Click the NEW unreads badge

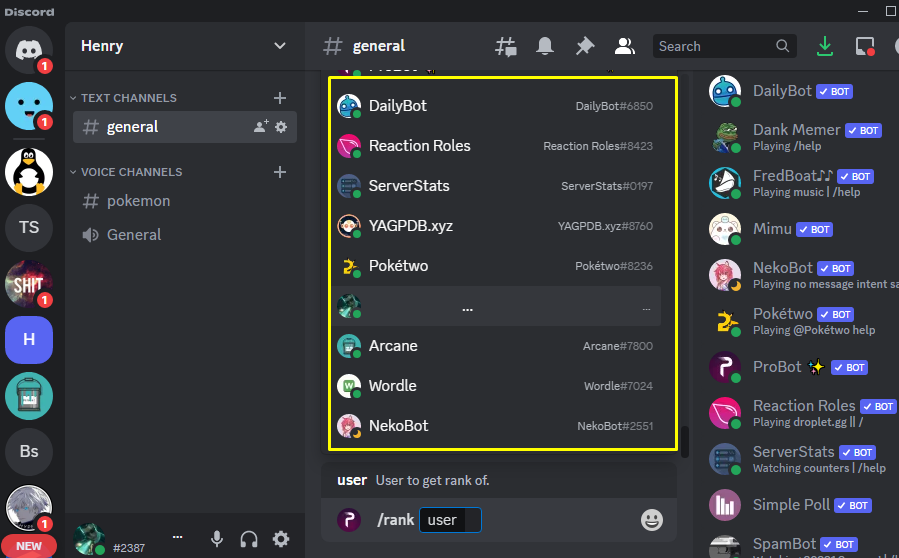(29, 546)
